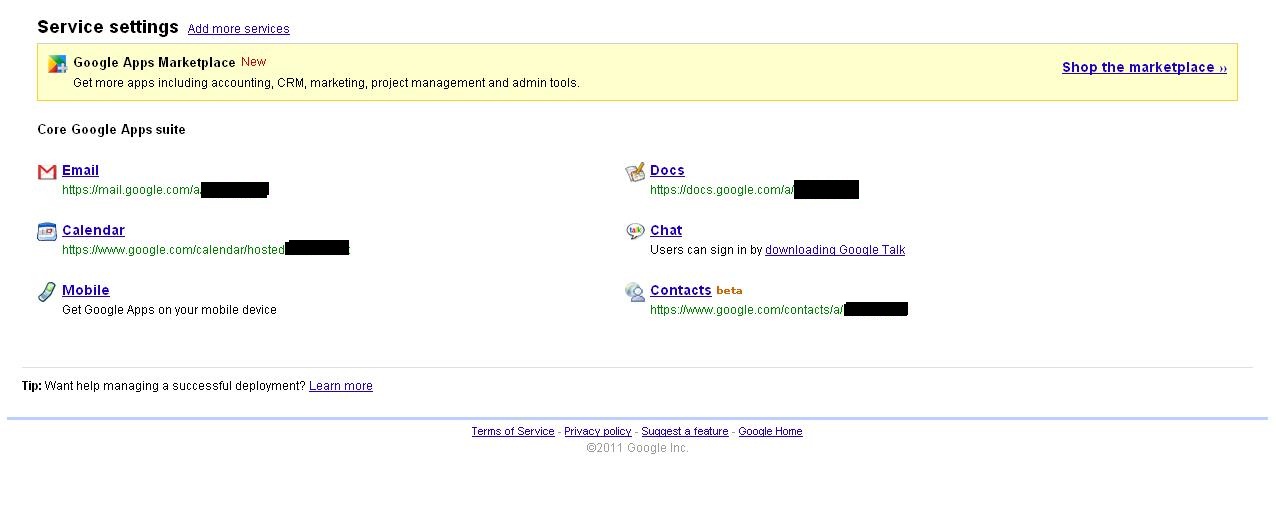Screen dimensions: 1276x525
Task: Click Shop the marketplace link
Action: pos(1145,67)
